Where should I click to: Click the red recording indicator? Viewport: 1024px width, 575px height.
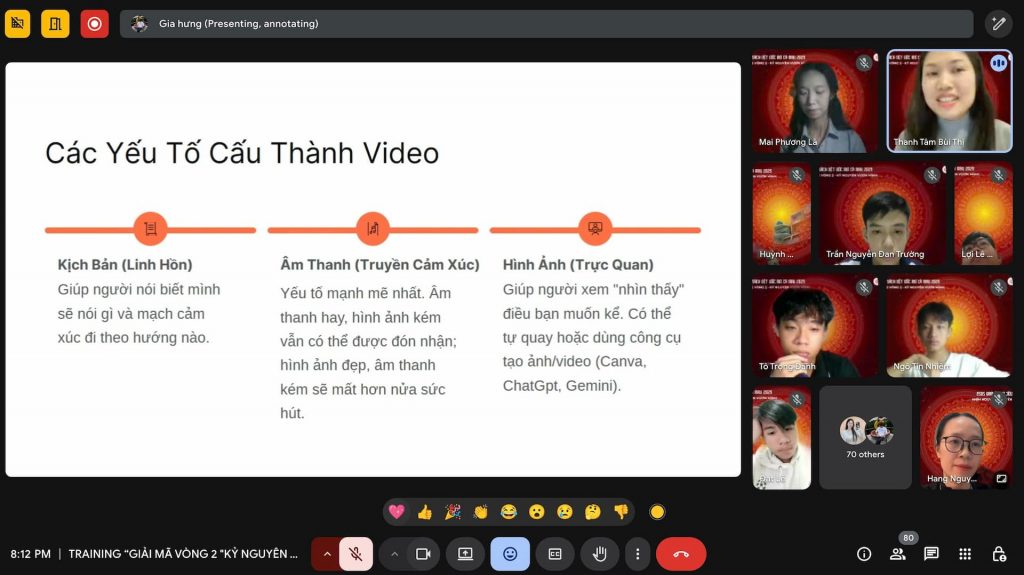94,24
